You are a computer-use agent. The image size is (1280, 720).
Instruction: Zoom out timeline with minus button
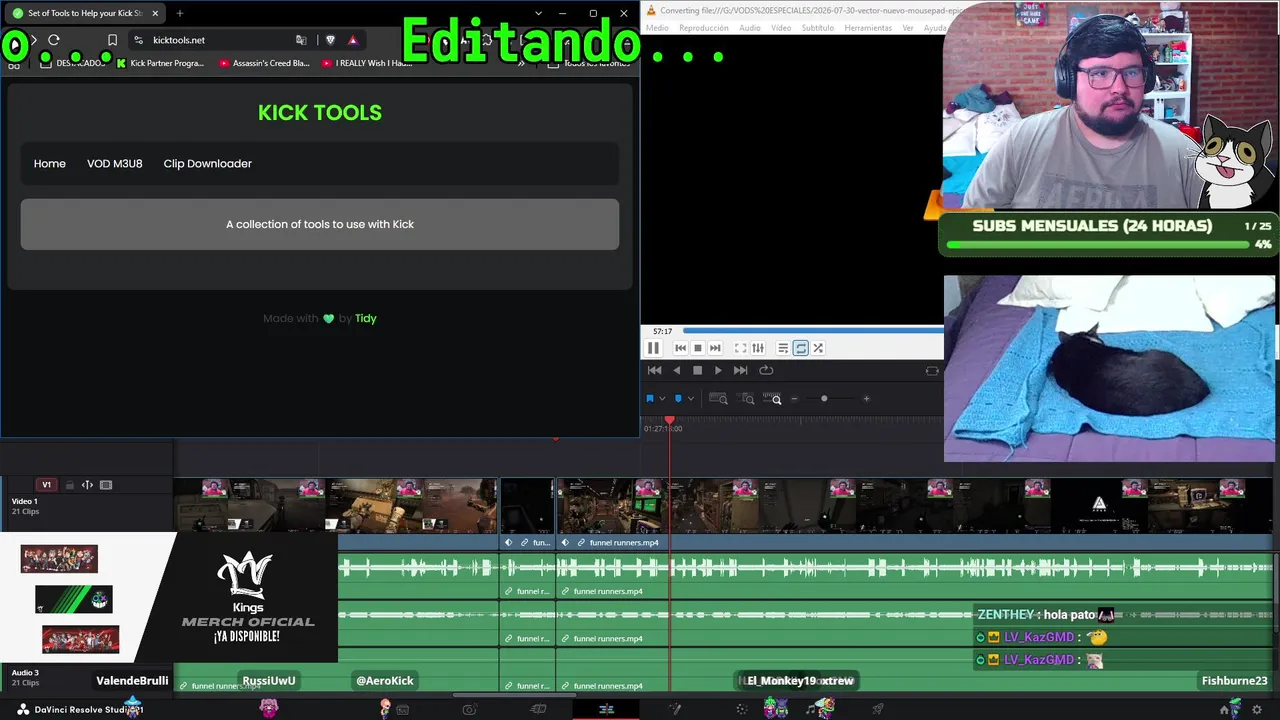[795, 399]
